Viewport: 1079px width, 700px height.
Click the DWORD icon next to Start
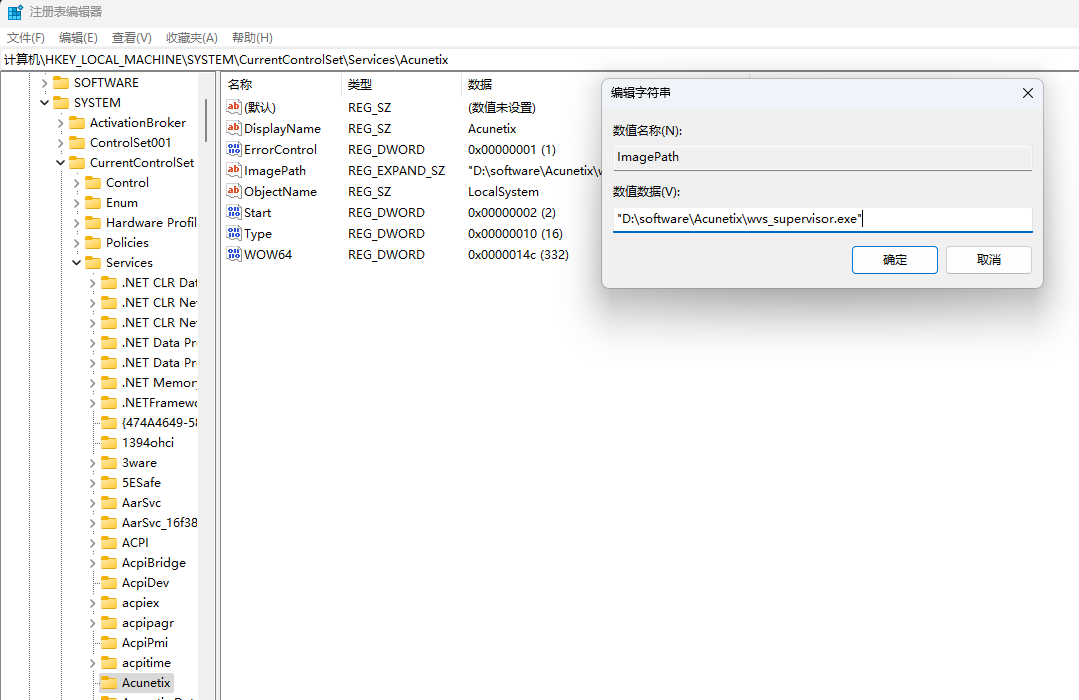click(234, 212)
